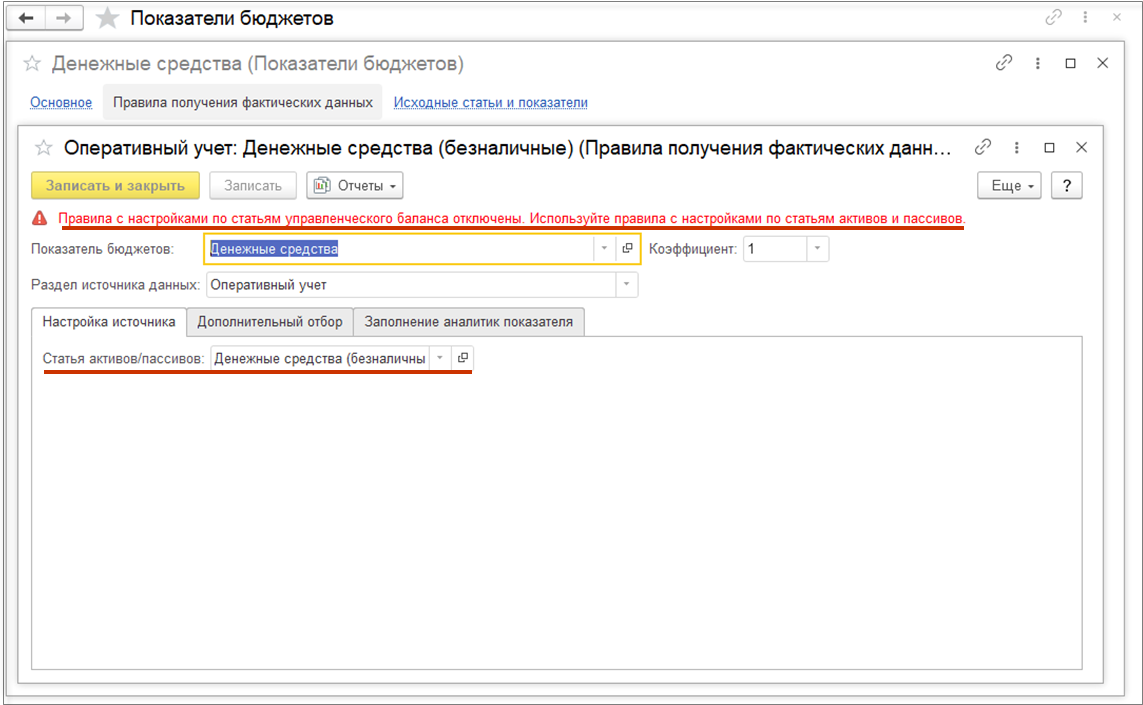Screen dimensions: 1143x705
Task: Get link icon for Денежные средства form
Action: [1004, 63]
